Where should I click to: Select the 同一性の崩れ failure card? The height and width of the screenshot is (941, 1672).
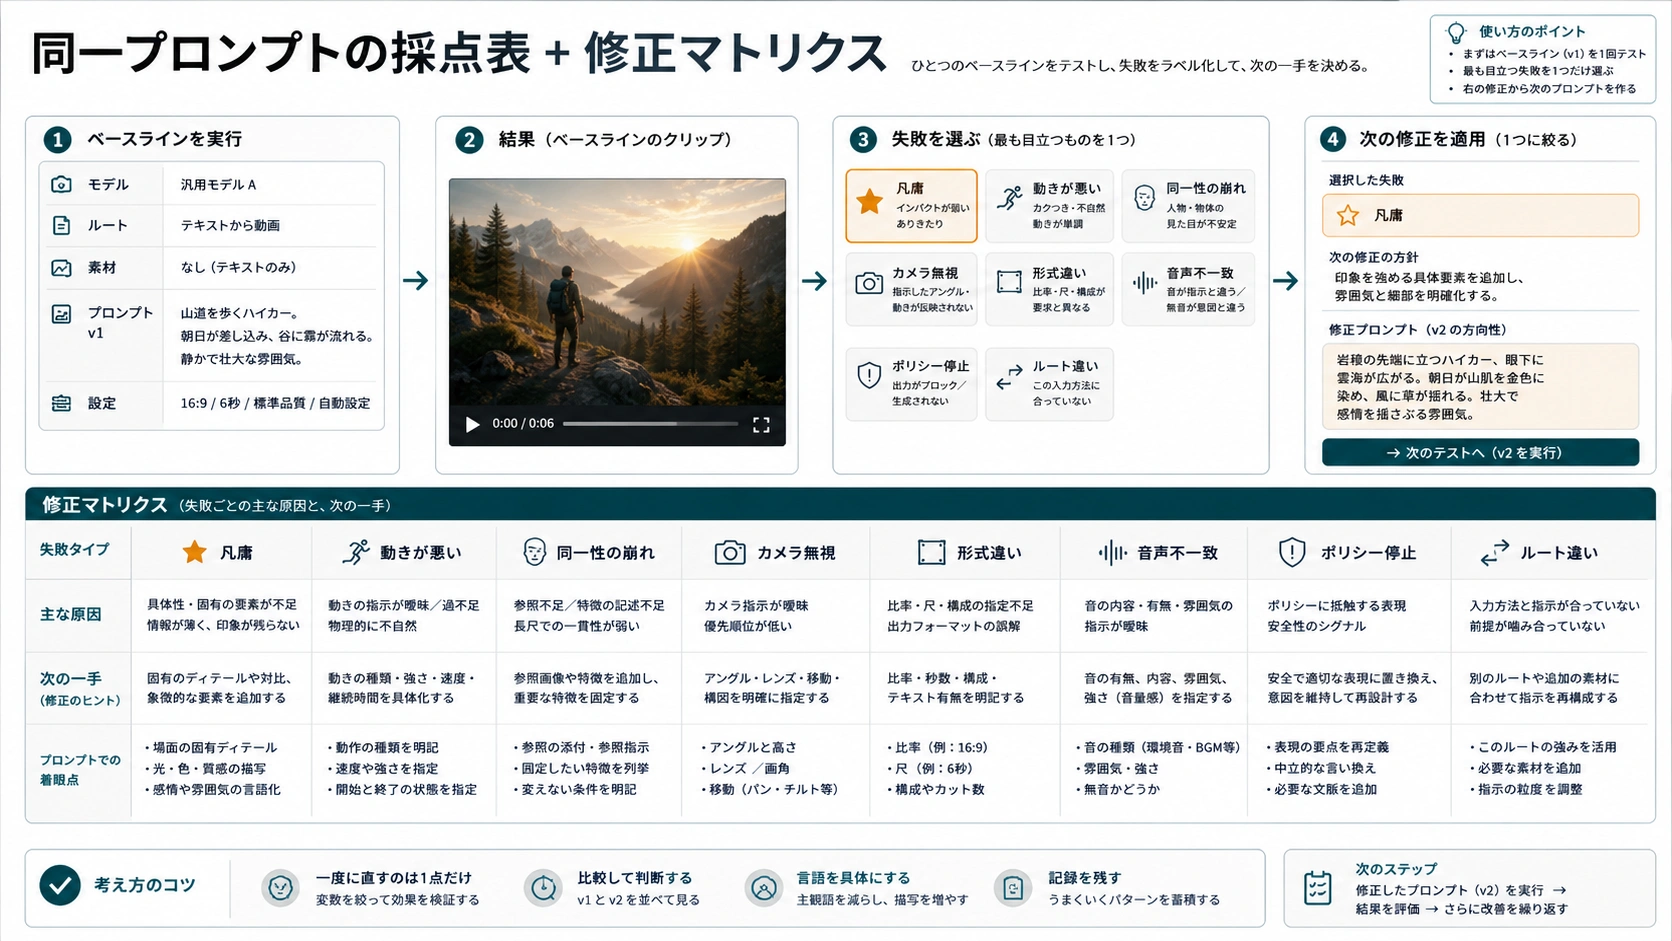pyautogui.click(x=1188, y=205)
